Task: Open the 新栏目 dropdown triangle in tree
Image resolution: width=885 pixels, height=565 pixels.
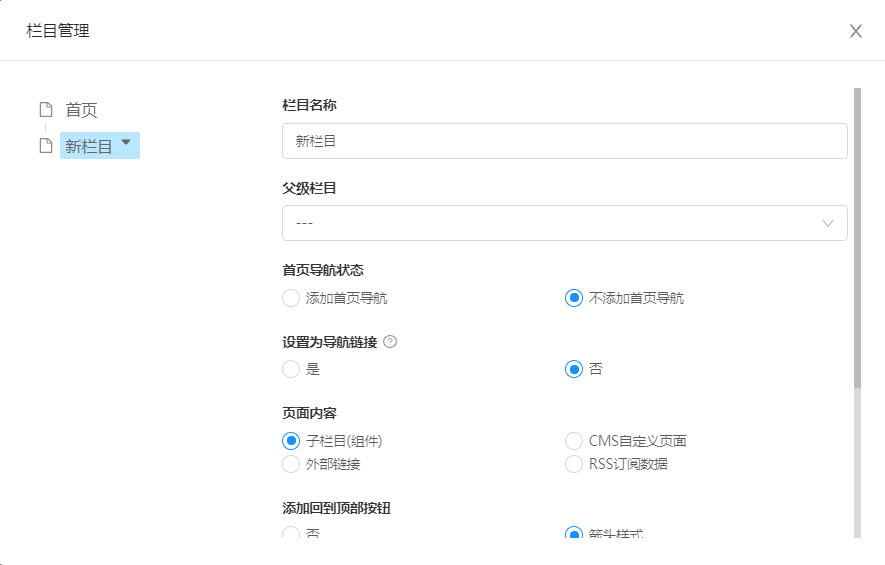Action: pyautogui.click(x=126, y=143)
